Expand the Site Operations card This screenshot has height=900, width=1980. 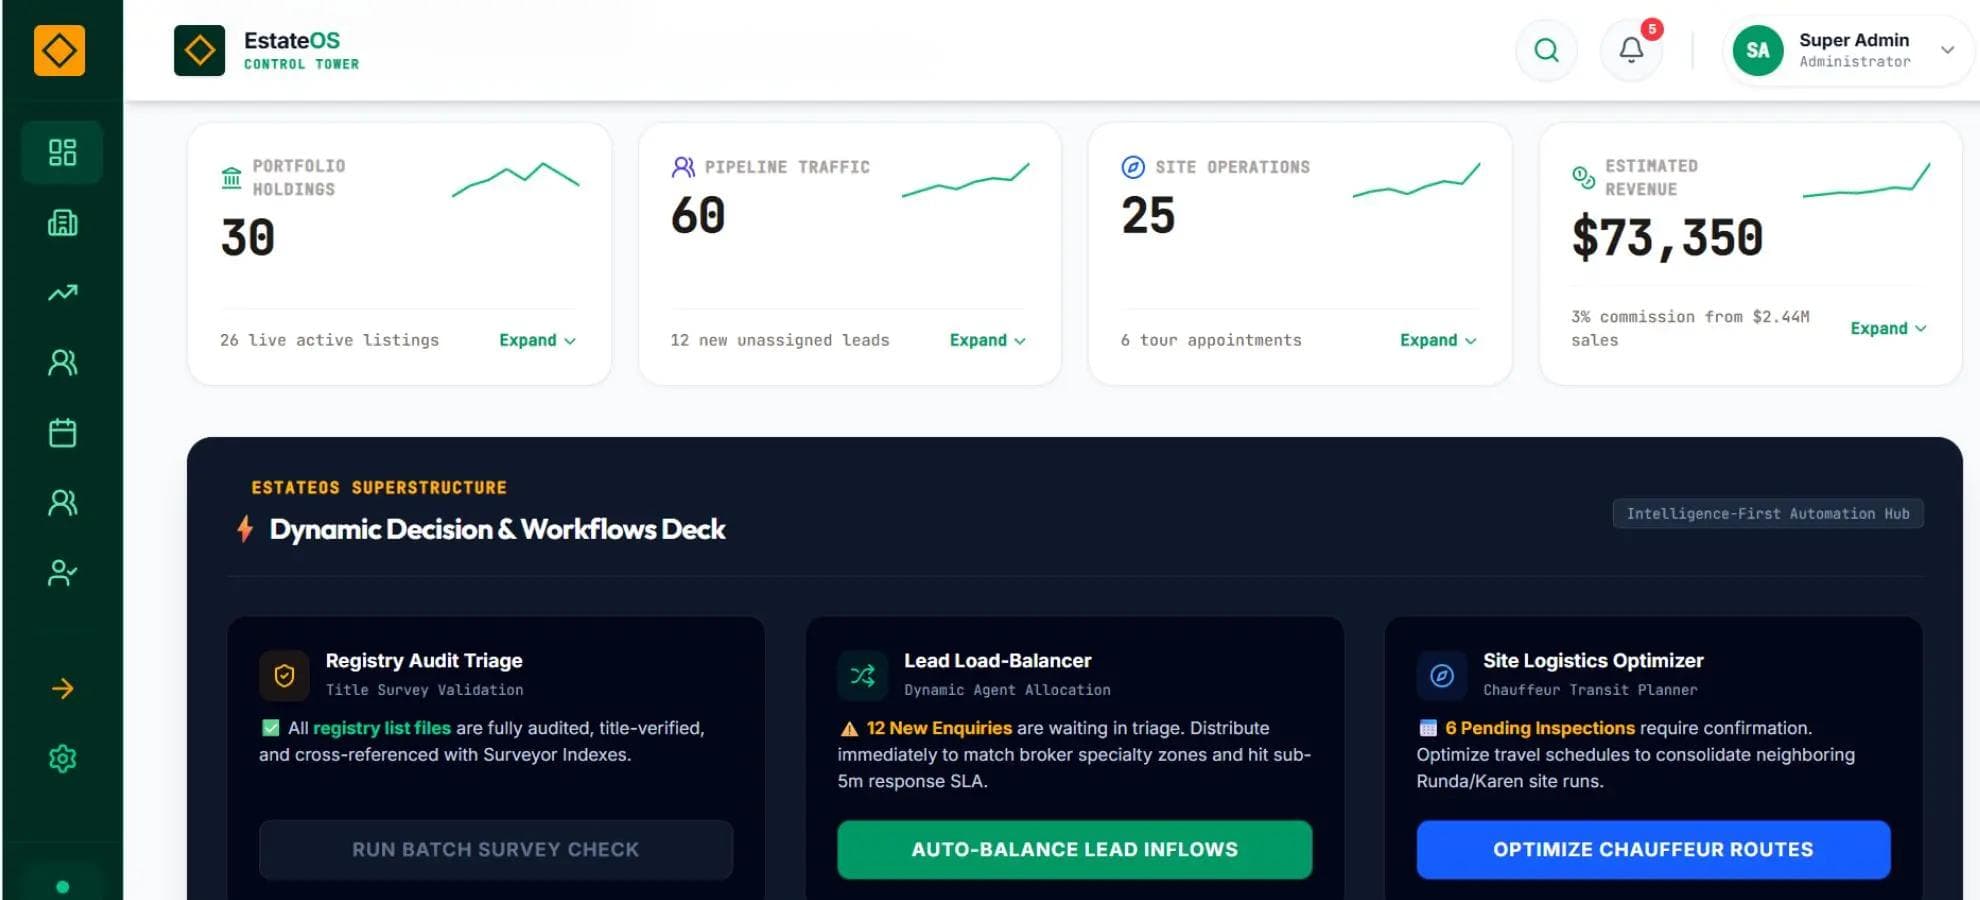point(1437,340)
